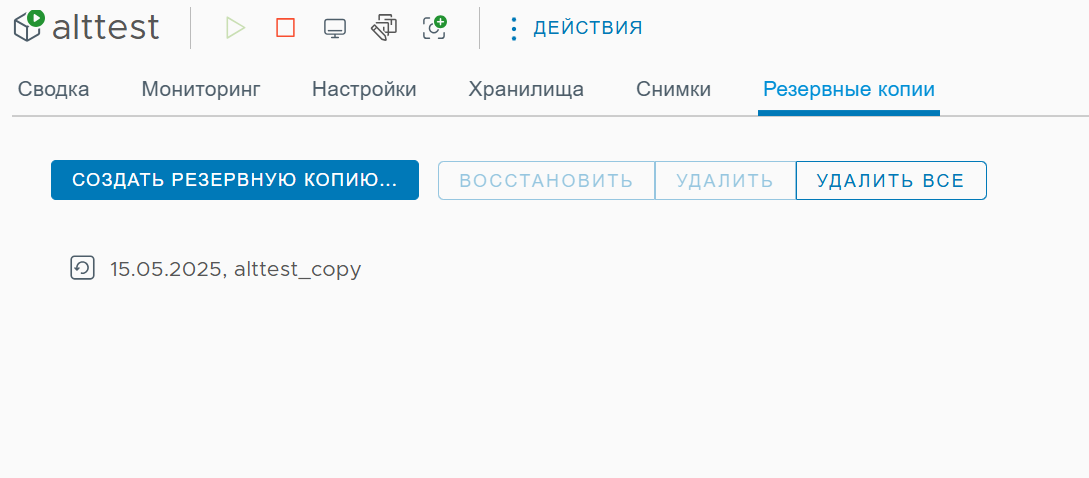Image resolution: width=1089 pixels, height=478 pixels.
Task: Click the alttest VM cube icon
Action: click(x=30, y=26)
